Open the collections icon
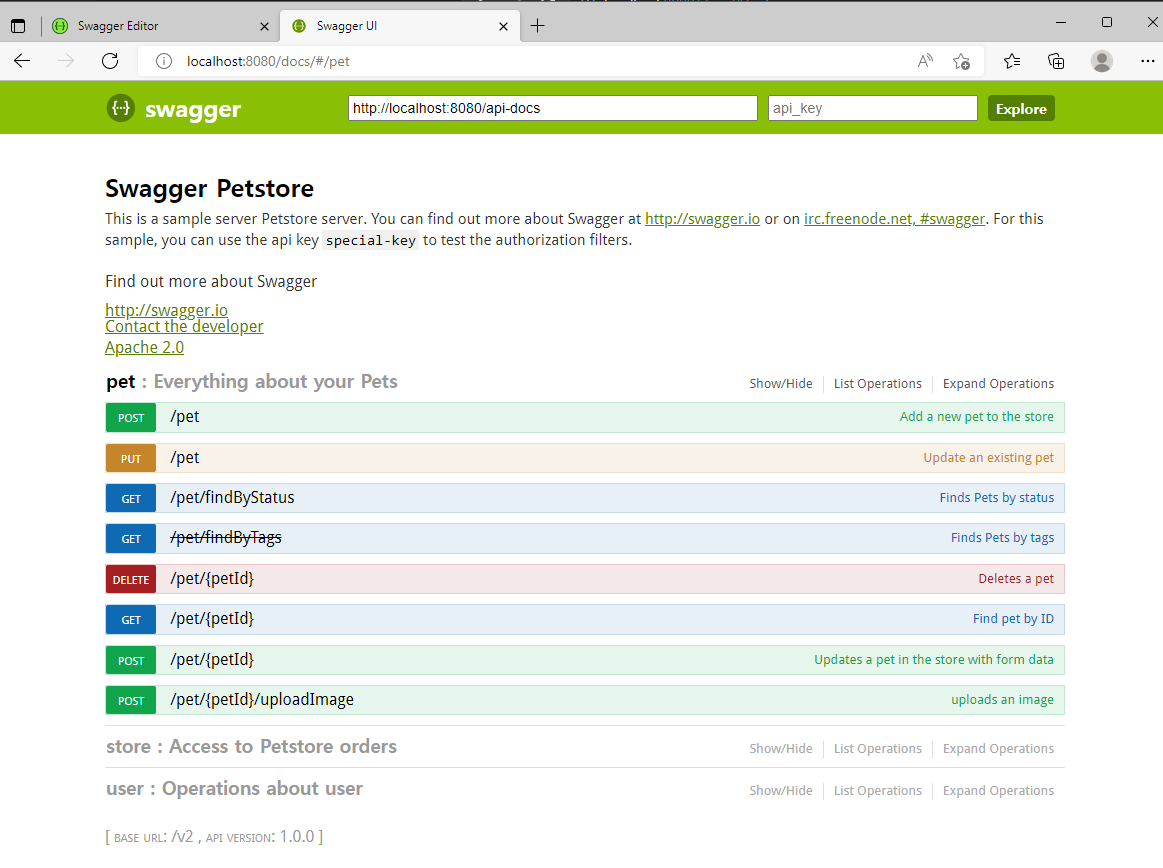This screenshot has height=868, width=1163. click(x=1055, y=61)
